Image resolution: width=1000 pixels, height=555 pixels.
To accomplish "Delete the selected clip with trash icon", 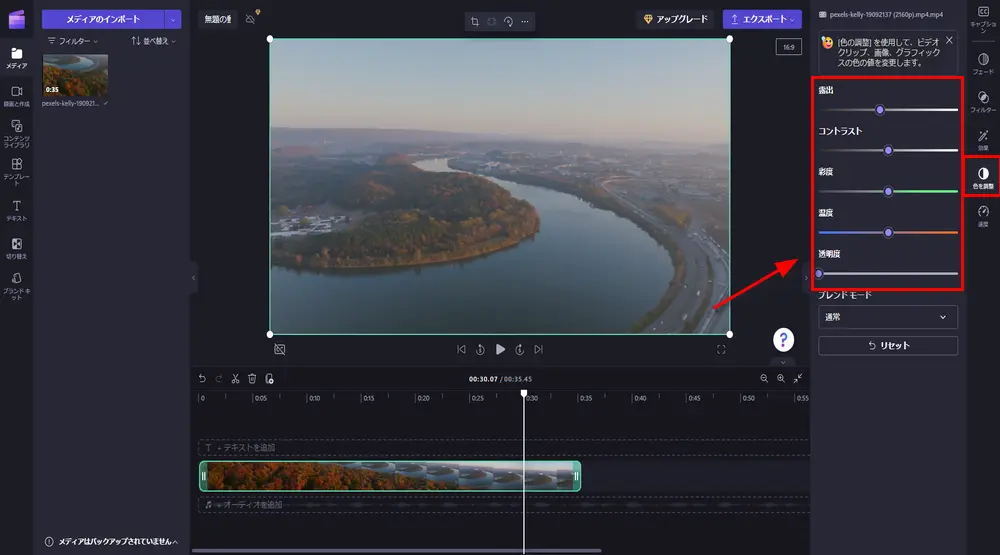I will (x=252, y=379).
